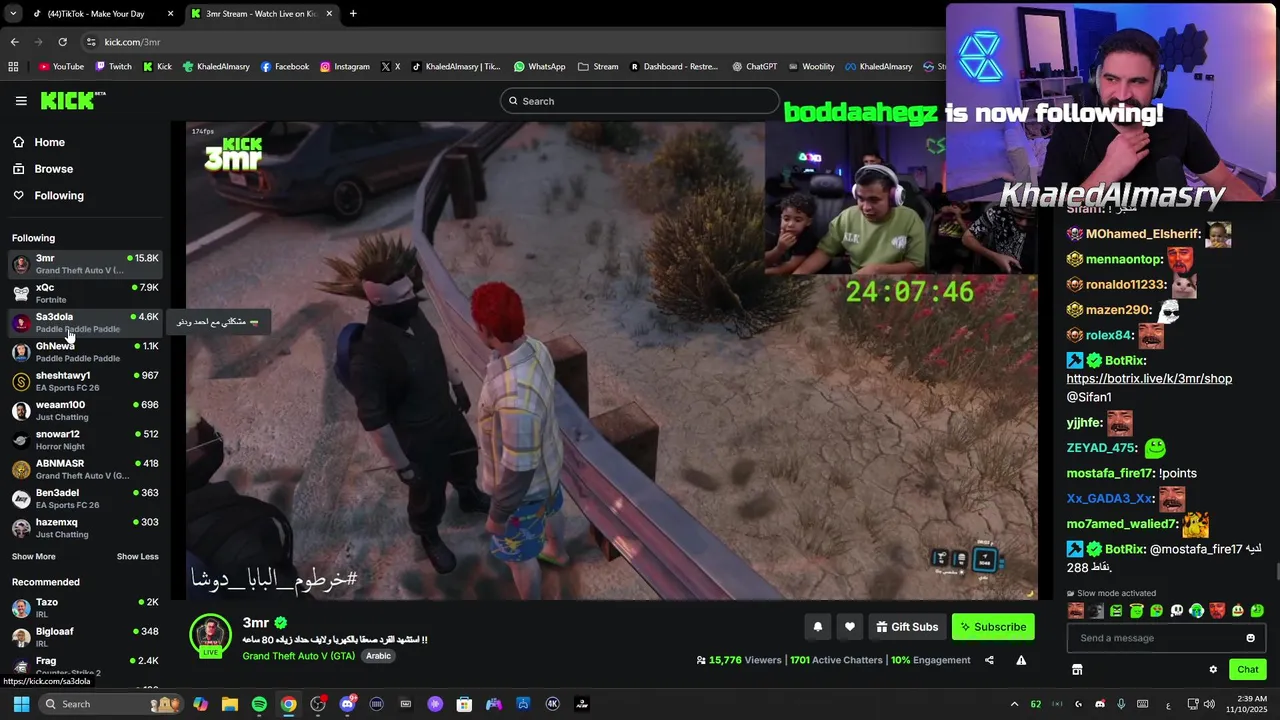1280x720 pixels.
Task: Open the Kick hamburger menu
Action: (x=21, y=101)
